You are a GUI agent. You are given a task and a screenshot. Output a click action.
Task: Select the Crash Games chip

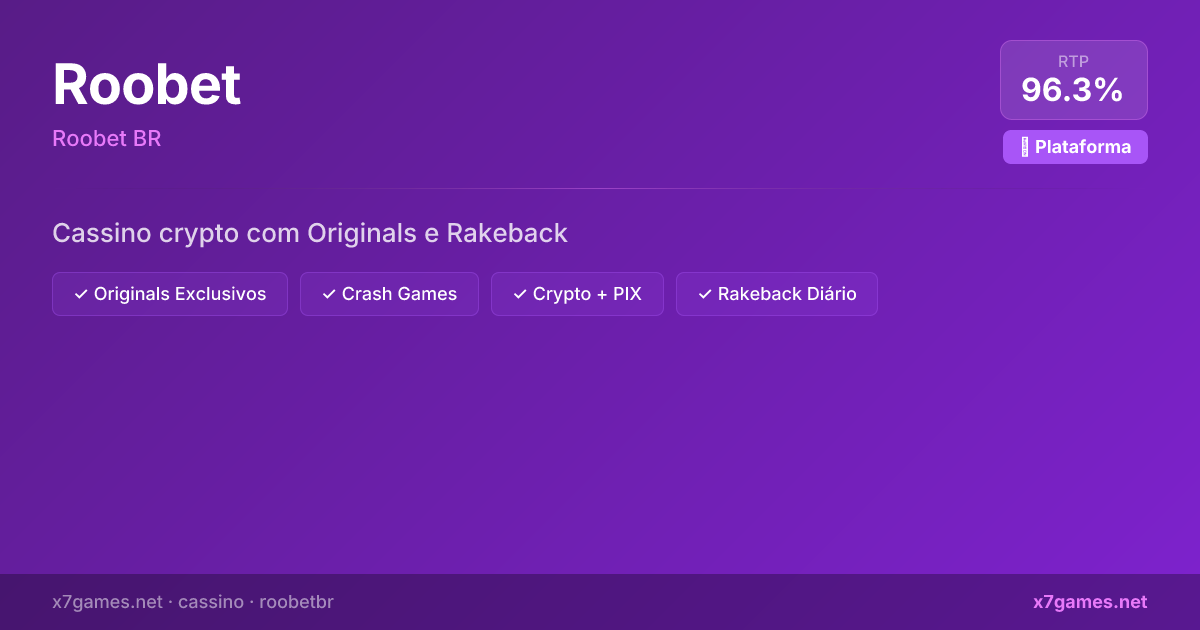(389, 294)
